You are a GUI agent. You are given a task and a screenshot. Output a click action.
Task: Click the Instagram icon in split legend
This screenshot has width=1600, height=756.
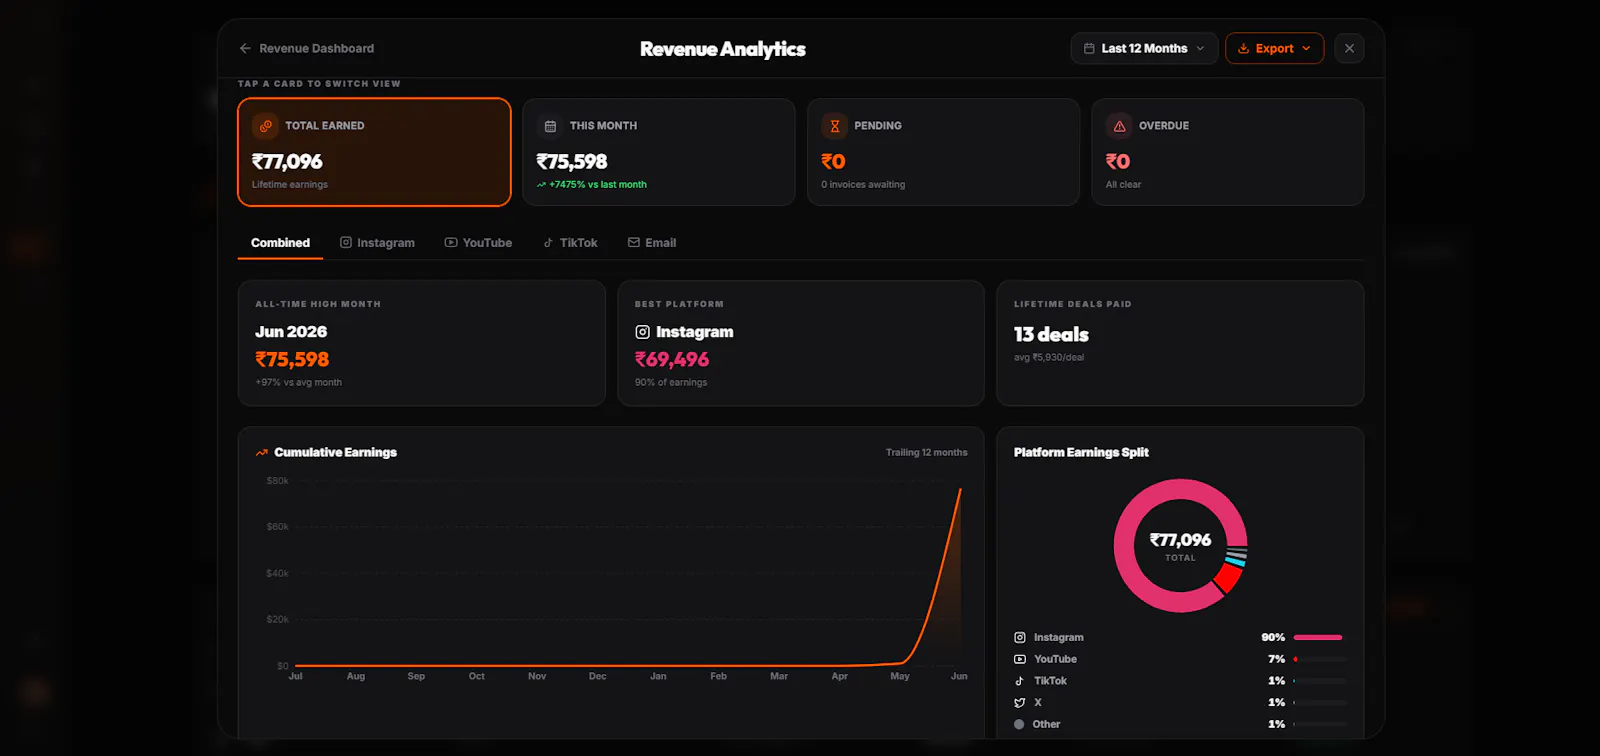click(x=1020, y=637)
